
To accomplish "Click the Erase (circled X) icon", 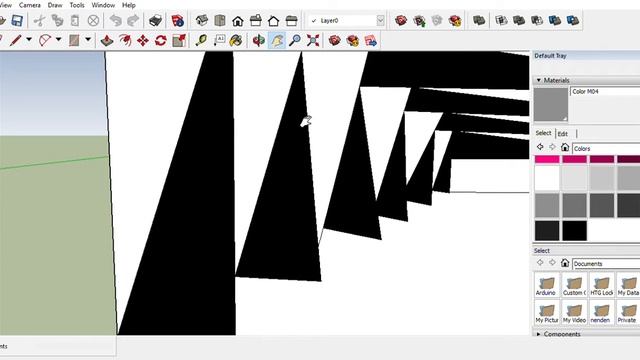I will (x=93, y=20).
